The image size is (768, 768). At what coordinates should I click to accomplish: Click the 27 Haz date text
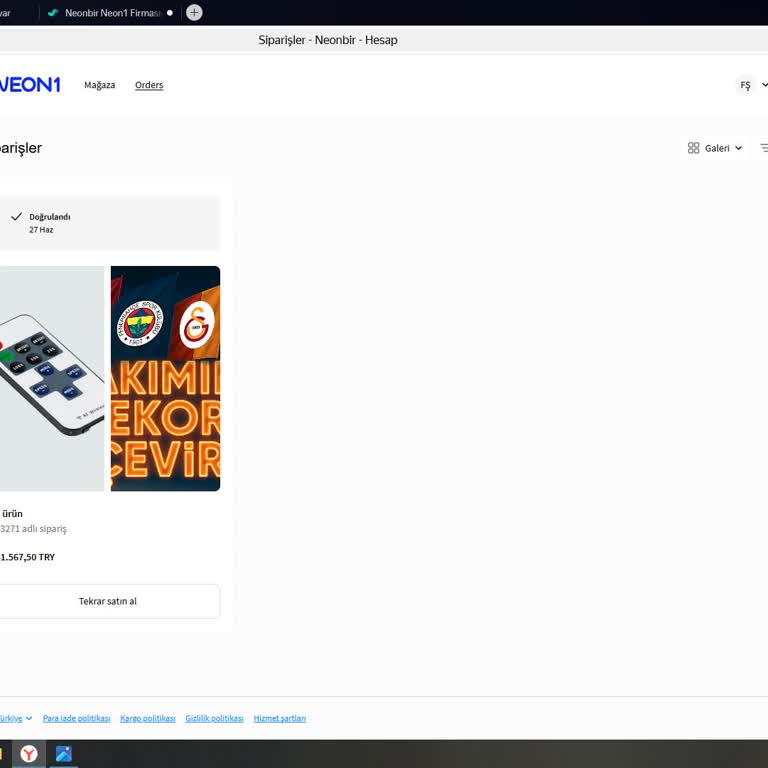[41, 230]
